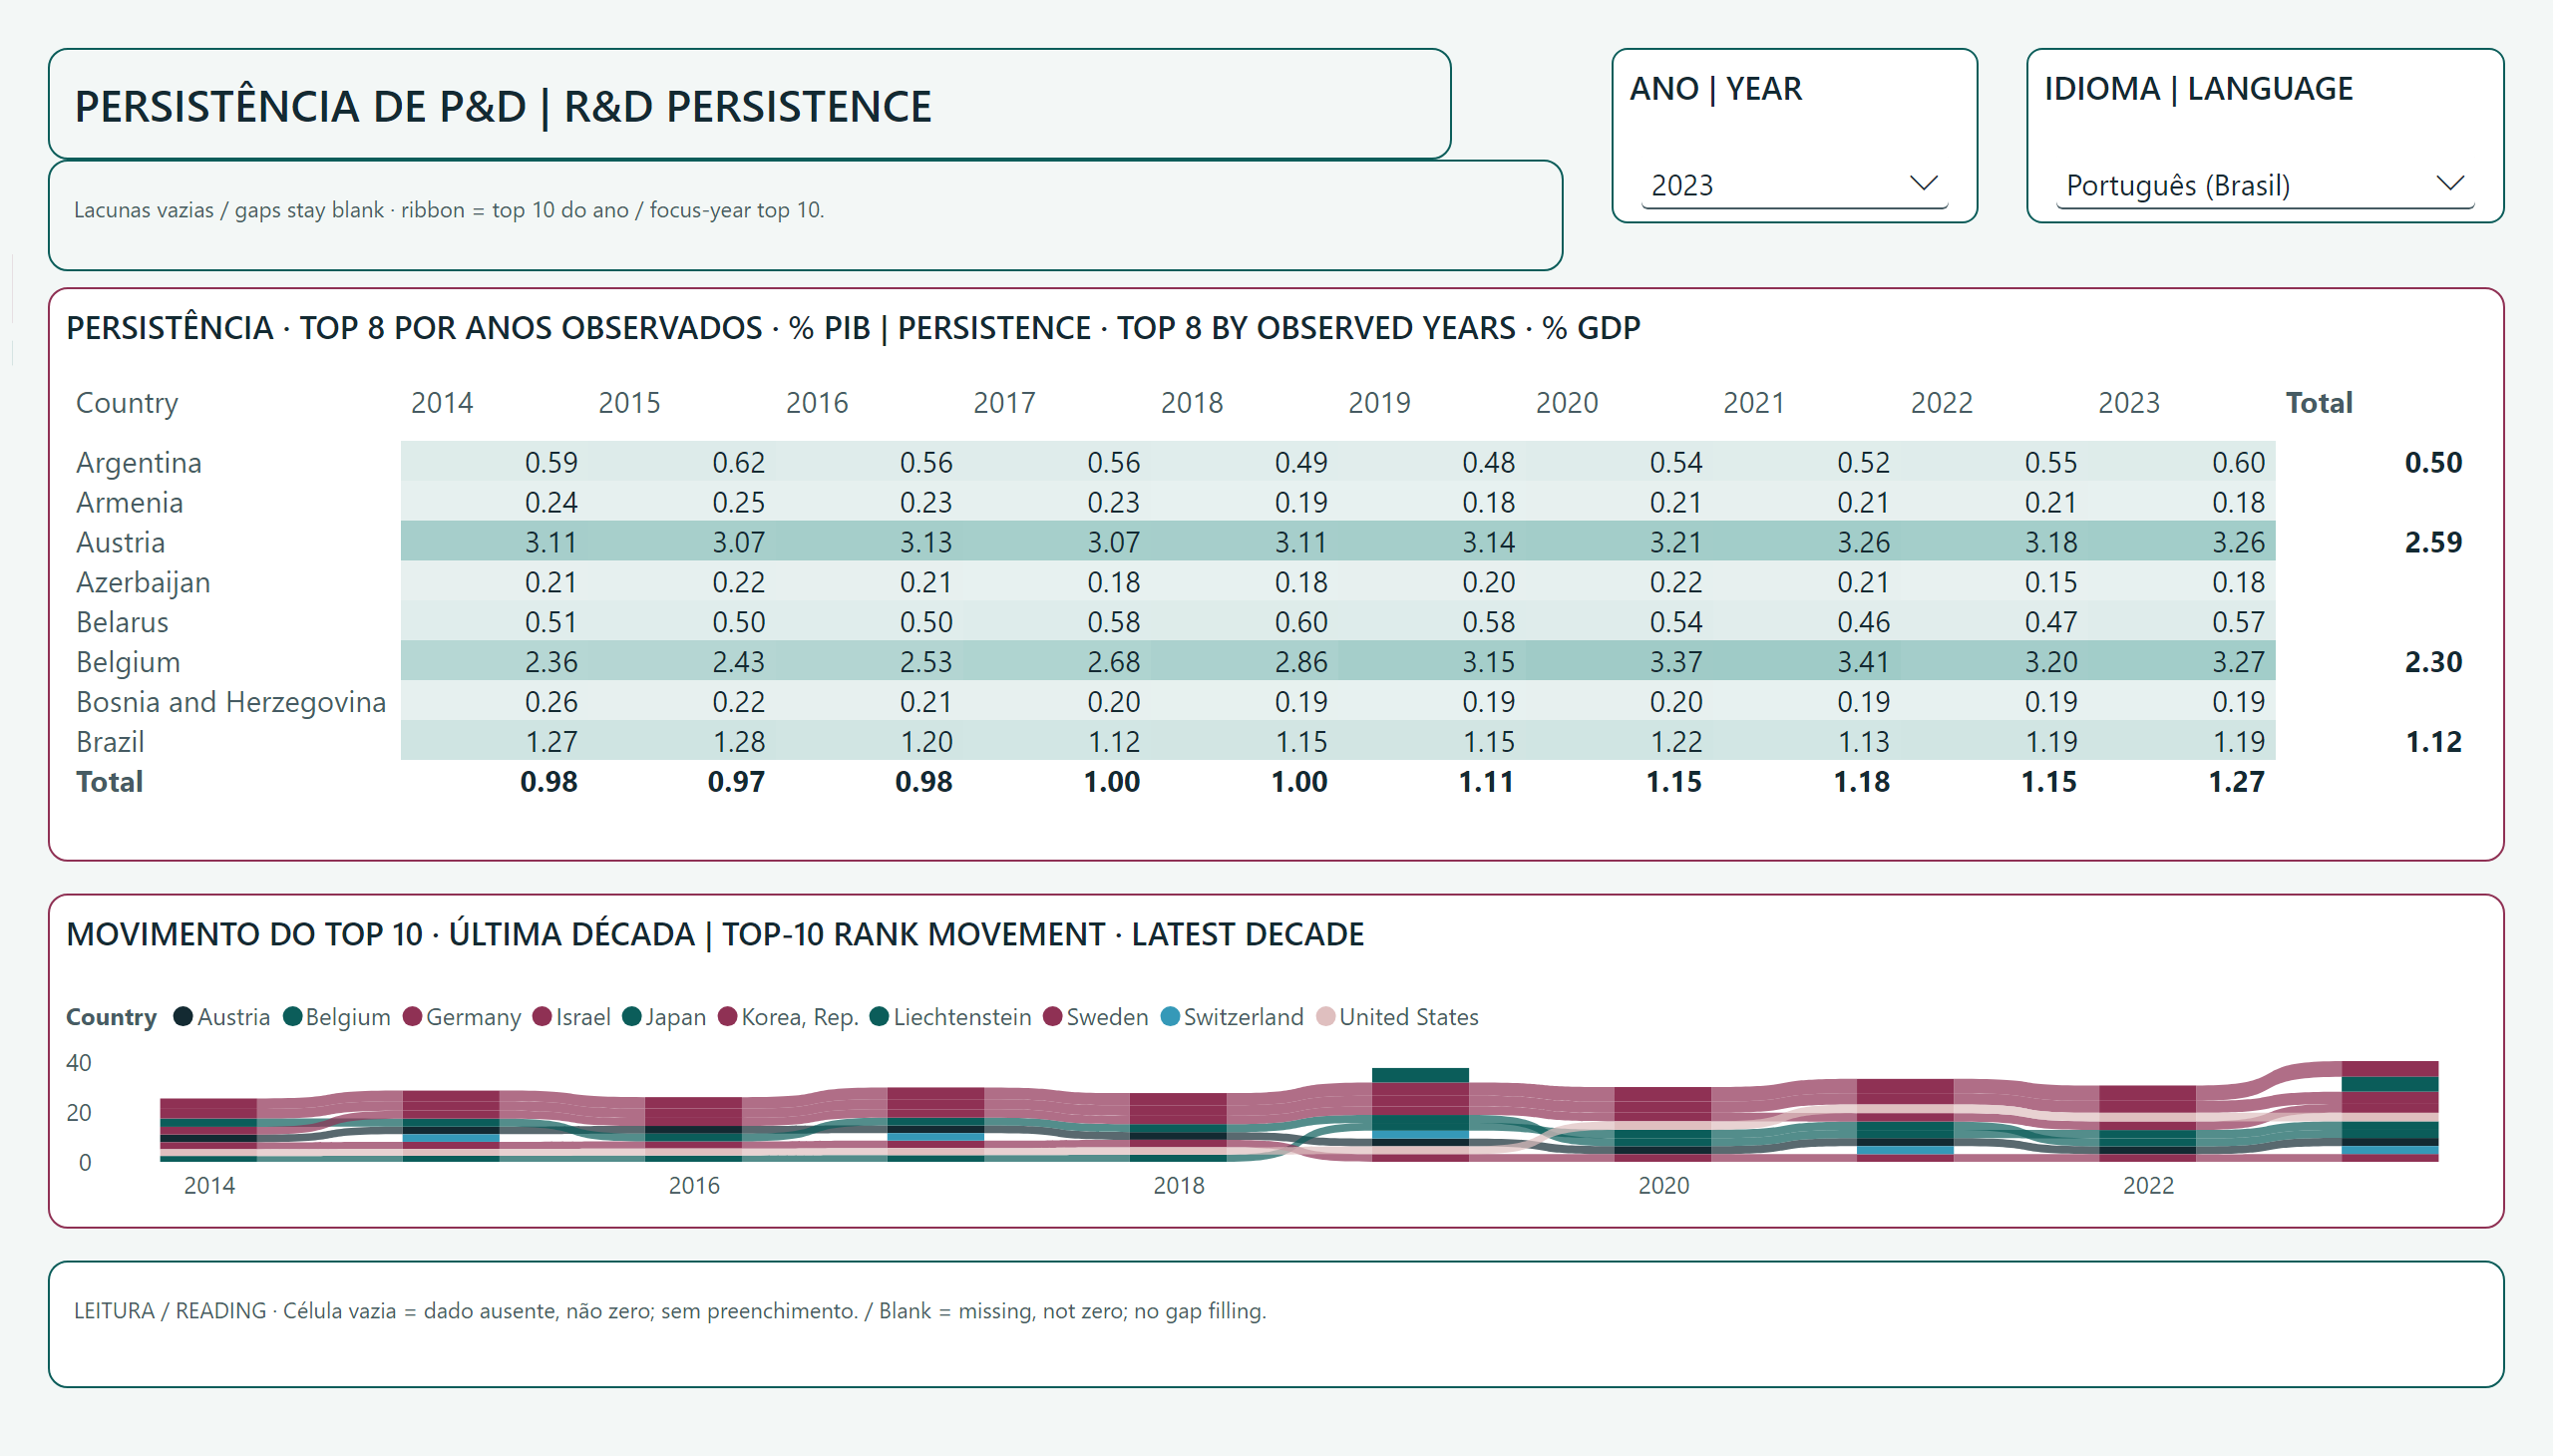Click the Lacunas vazias subtitle text
The image size is (2553, 1456).
coord(449,210)
